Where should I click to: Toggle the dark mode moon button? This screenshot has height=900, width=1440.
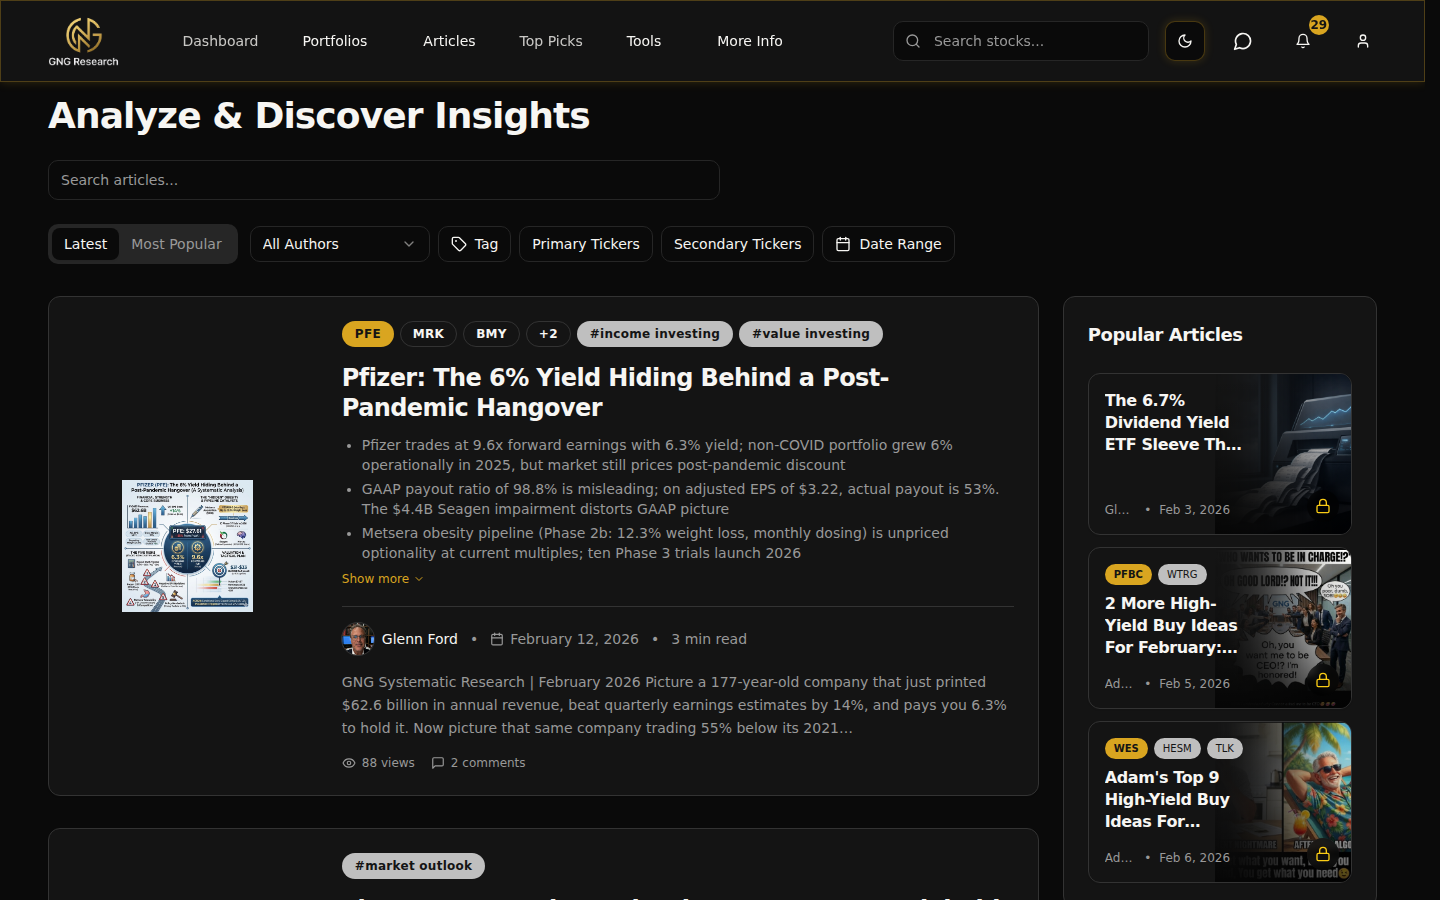point(1185,41)
